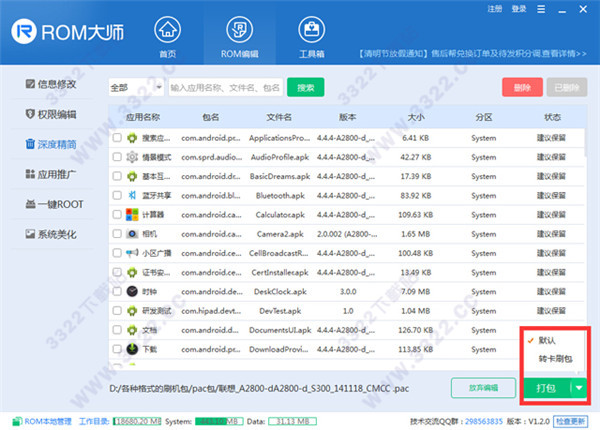Click the green 搜索 button
Viewport: 600px width, 430px height.
(305, 88)
